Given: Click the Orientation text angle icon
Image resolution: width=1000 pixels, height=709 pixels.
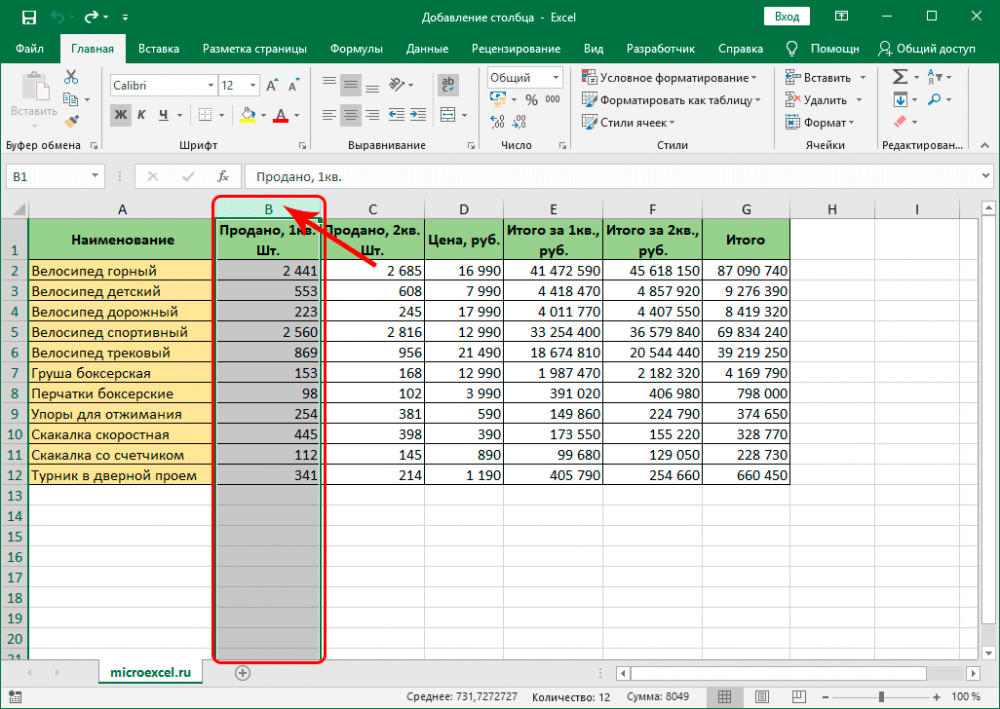Looking at the screenshot, I should pyautogui.click(x=397, y=84).
